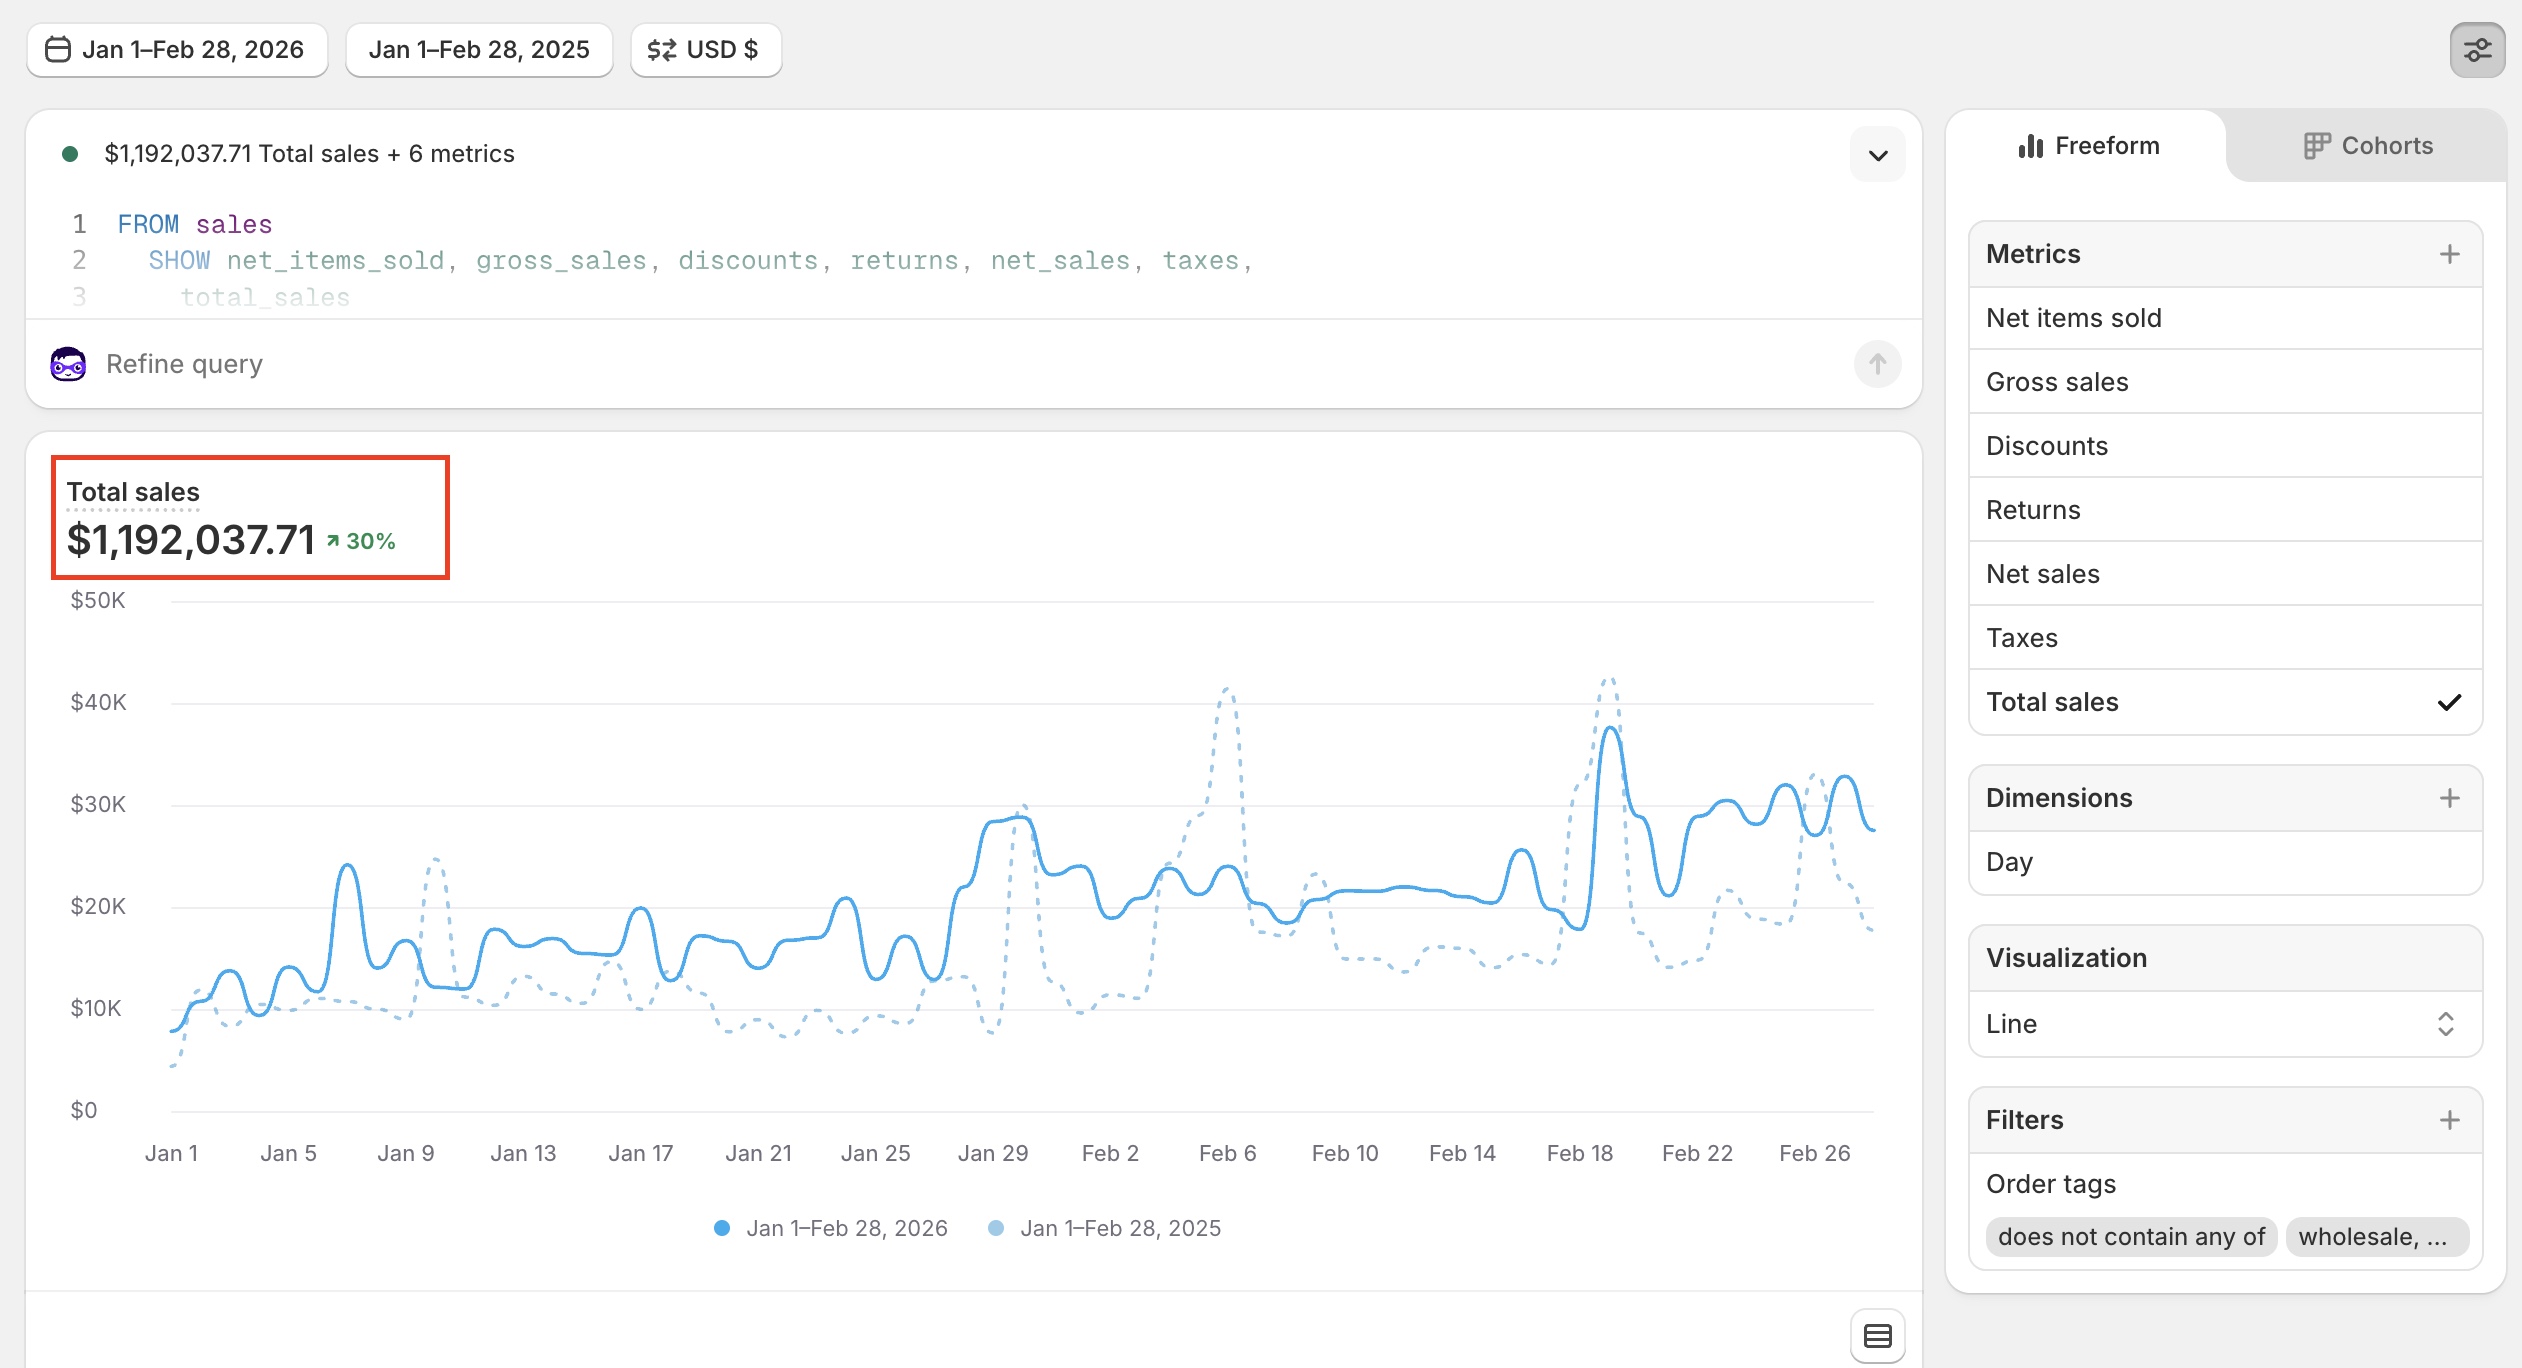Click the Order tags filter
2522x1368 pixels.
click(2051, 1184)
